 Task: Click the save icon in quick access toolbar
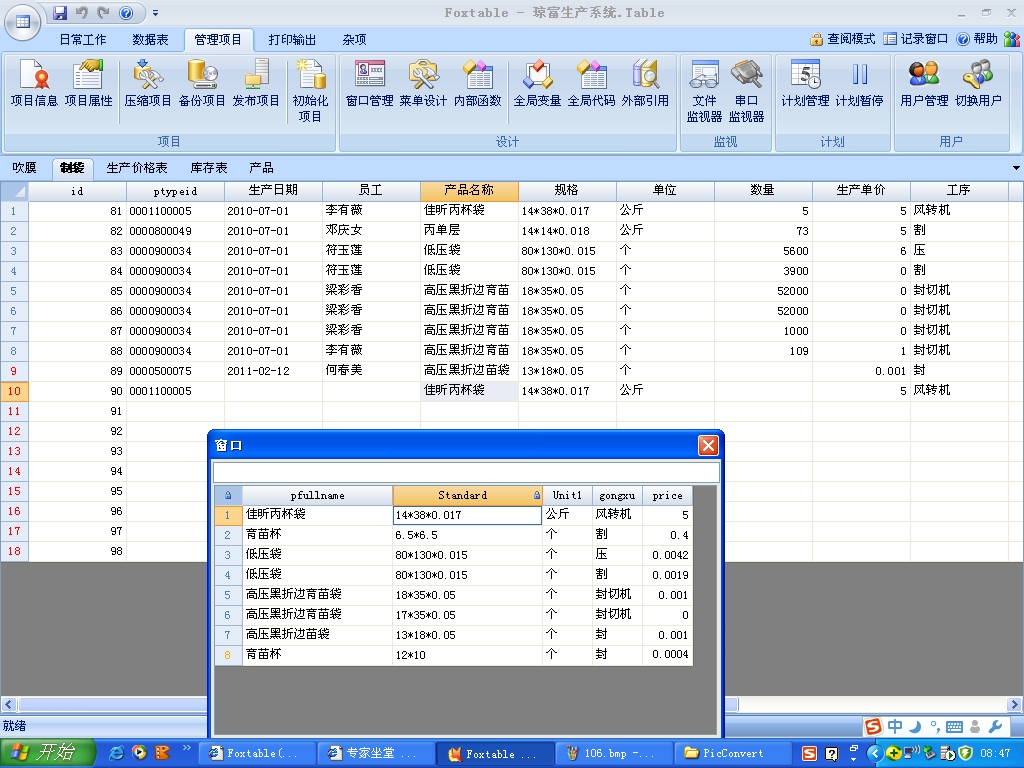[x=60, y=12]
